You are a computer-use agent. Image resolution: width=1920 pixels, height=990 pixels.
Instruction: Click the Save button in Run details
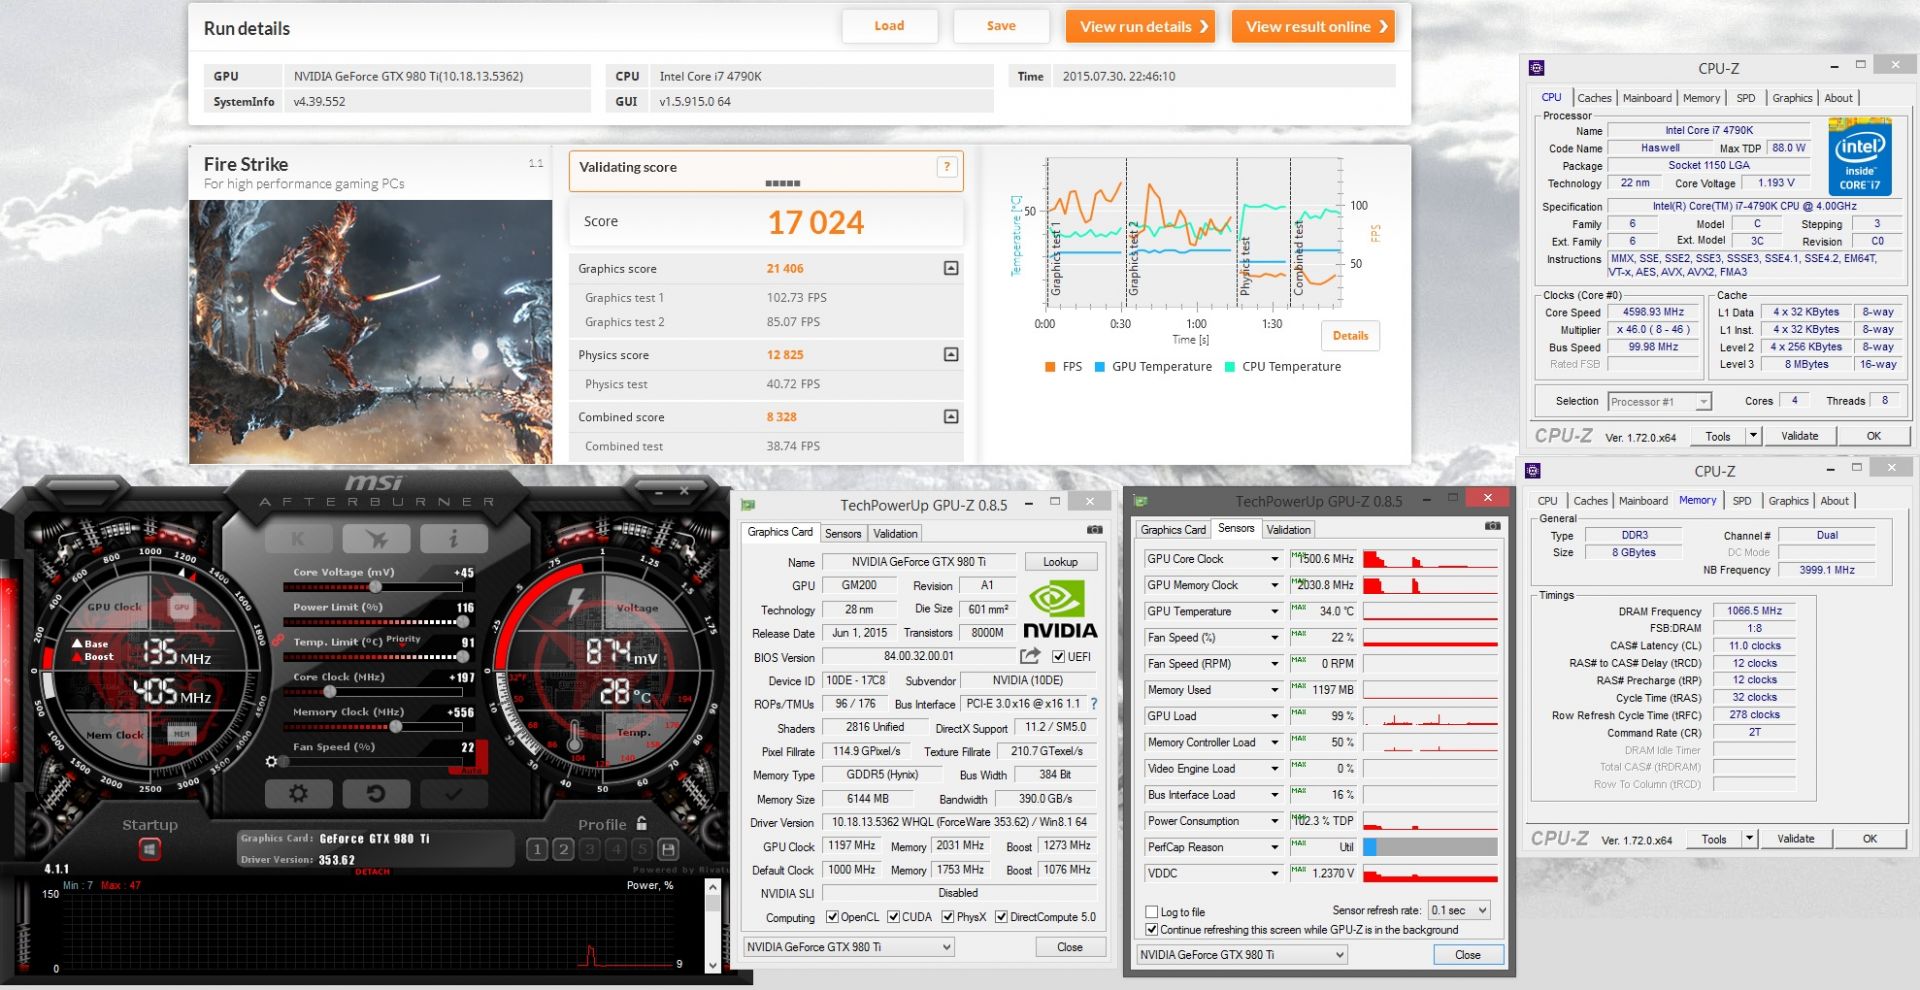[1001, 26]
